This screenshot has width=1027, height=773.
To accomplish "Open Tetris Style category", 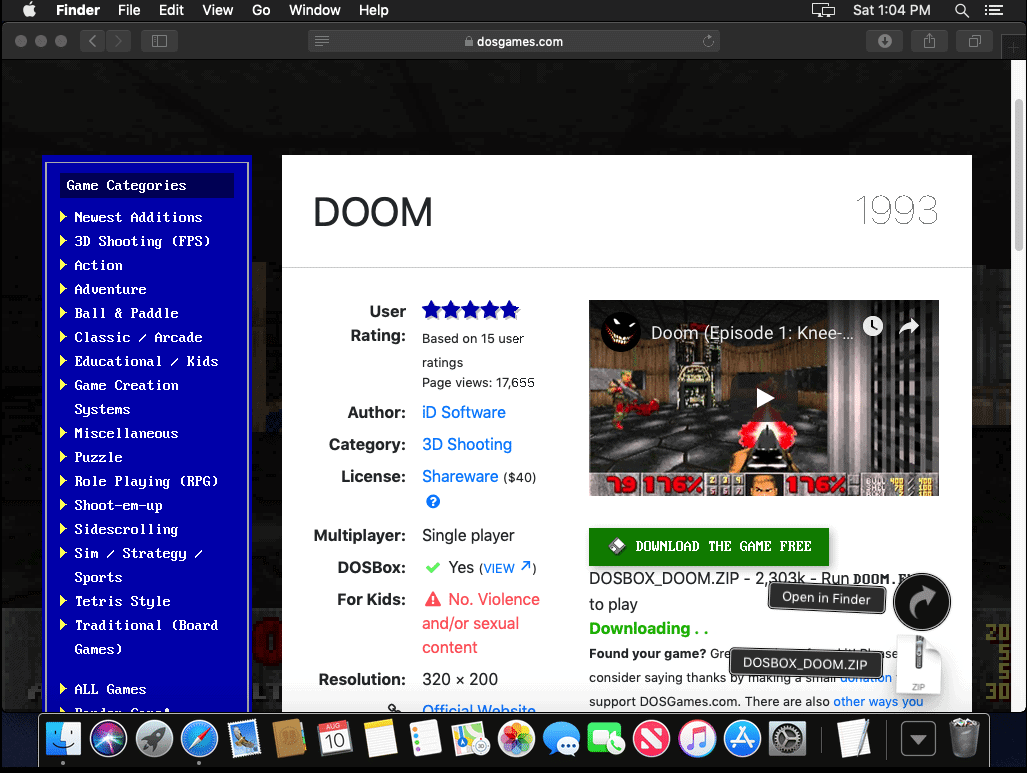I will coord(122,601).
